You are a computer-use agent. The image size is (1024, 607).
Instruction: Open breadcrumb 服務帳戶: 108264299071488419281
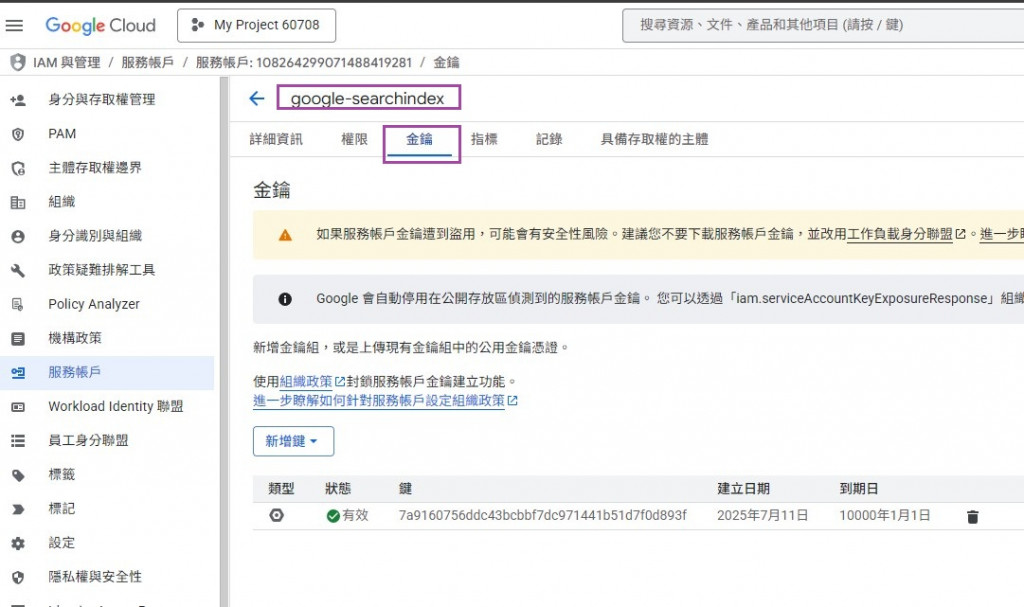304,62
